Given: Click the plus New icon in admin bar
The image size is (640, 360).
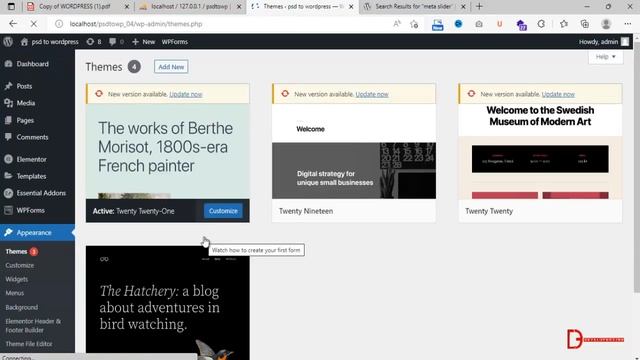Looking at the screenshot, I should coord(136,42).
